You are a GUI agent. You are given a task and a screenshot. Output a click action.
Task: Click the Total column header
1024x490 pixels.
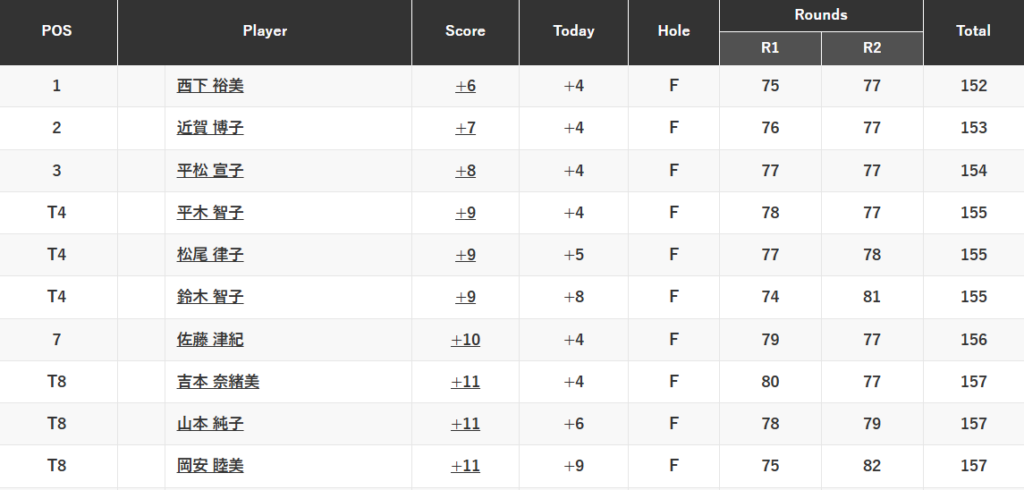(973, 31)
